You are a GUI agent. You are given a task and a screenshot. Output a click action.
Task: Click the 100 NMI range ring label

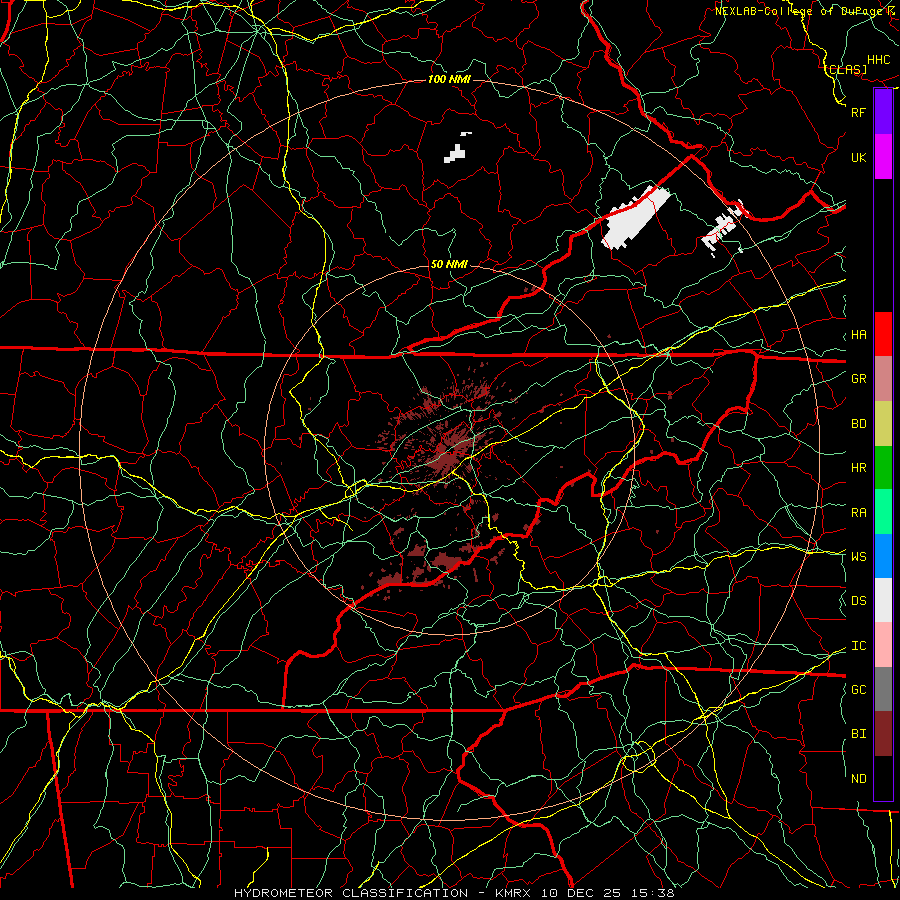click(x=449, y=79)
